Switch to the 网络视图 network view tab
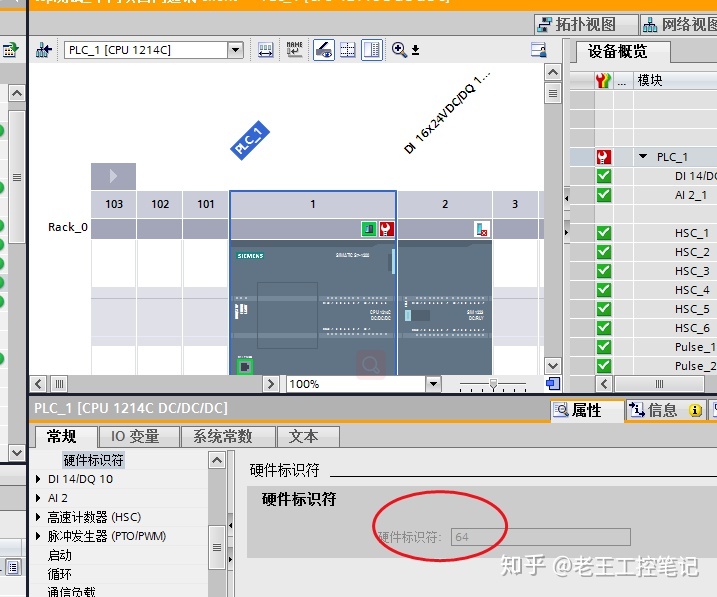This screenshot has height=597, width=717. [x=679, y=24]
